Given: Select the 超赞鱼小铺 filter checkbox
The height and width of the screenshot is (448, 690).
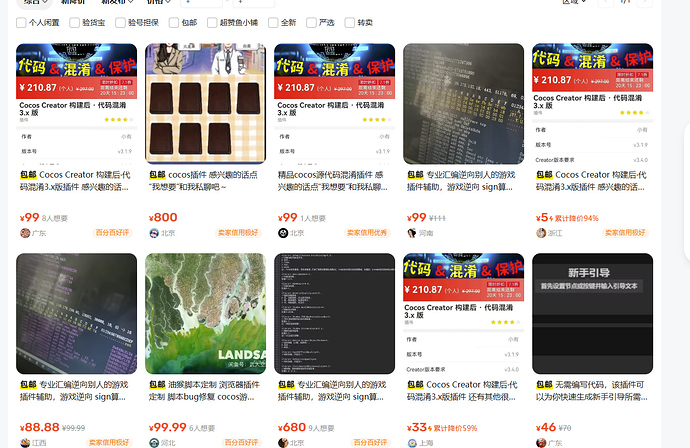Looking at the screenshot, I should point(212,22).
